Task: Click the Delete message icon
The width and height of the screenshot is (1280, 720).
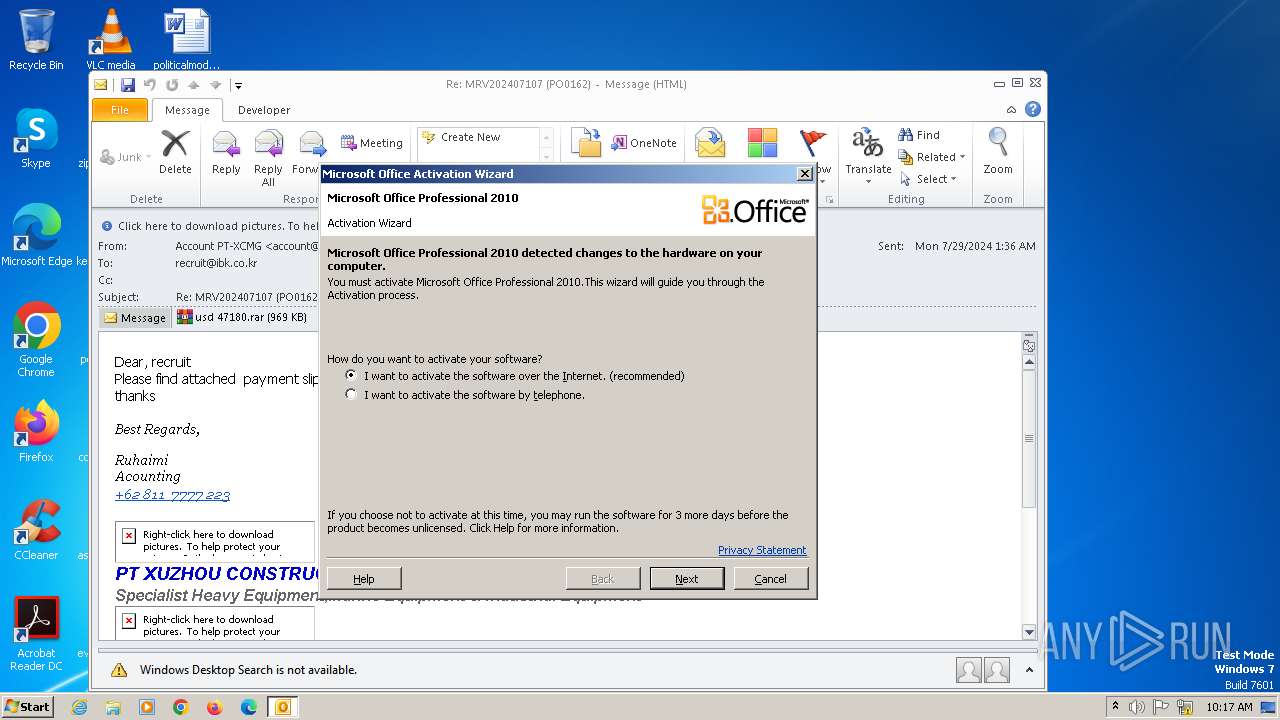Action: click(x=175, y=152)
